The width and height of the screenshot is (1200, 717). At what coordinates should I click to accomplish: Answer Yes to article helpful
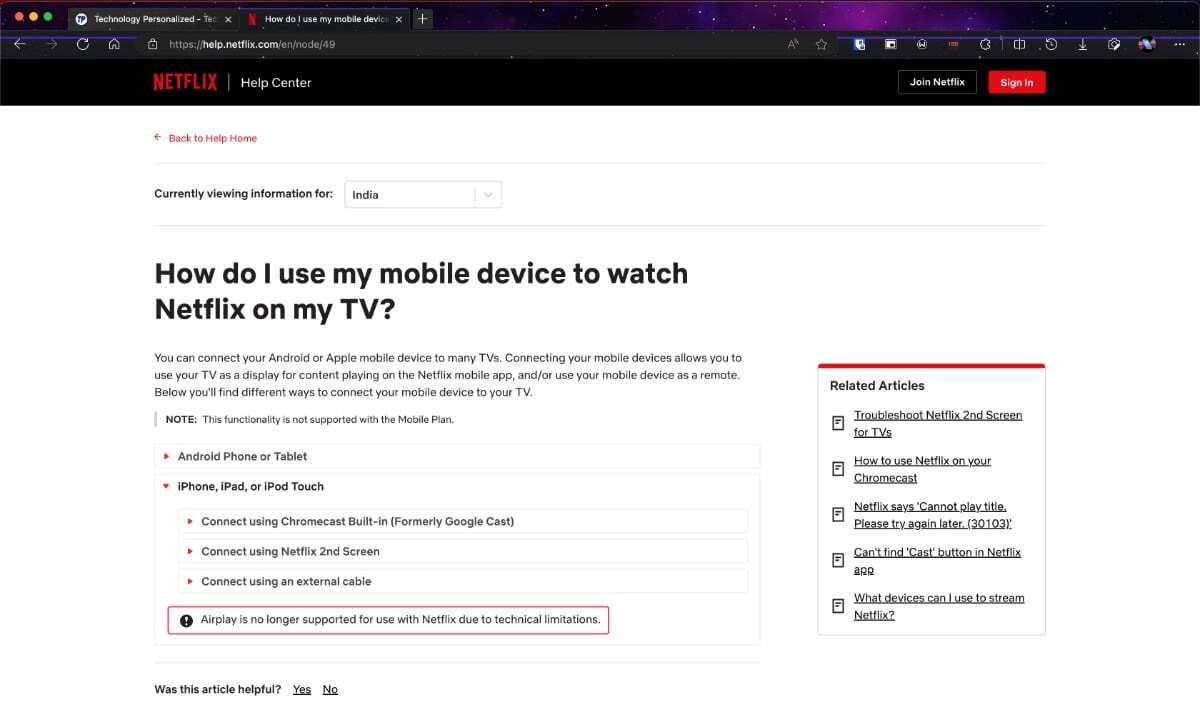(x=302, y=690)
